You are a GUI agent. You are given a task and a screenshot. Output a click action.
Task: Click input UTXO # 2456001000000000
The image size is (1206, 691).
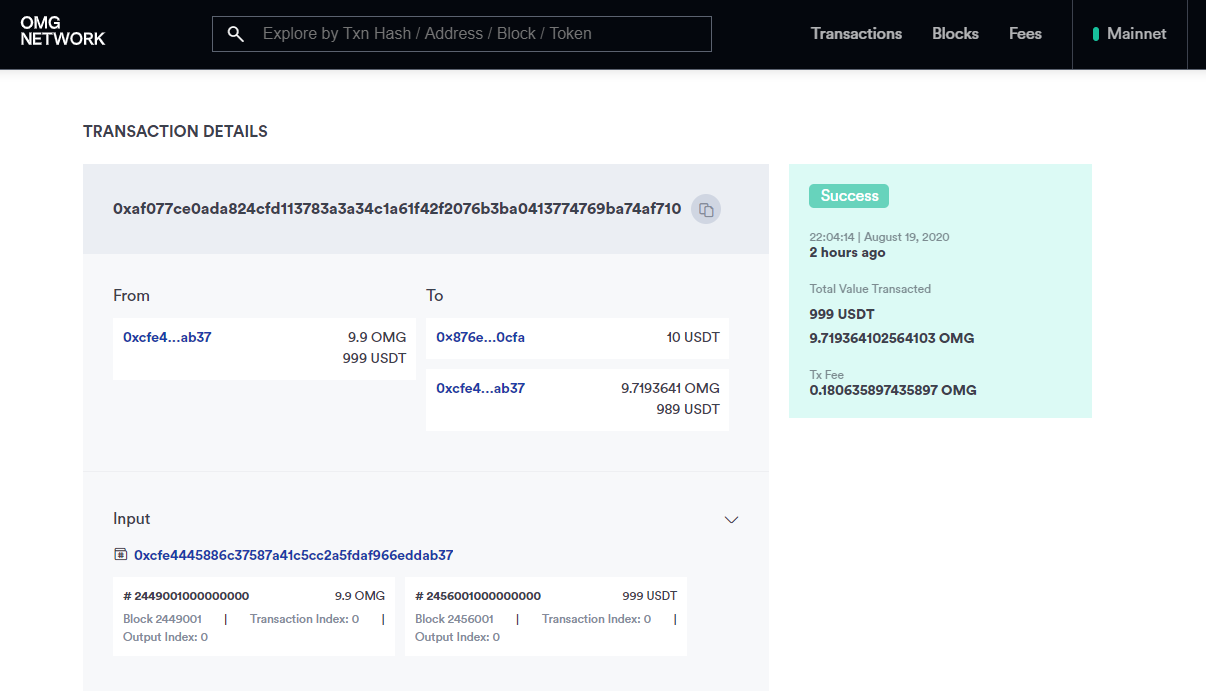tap(478, 596)
